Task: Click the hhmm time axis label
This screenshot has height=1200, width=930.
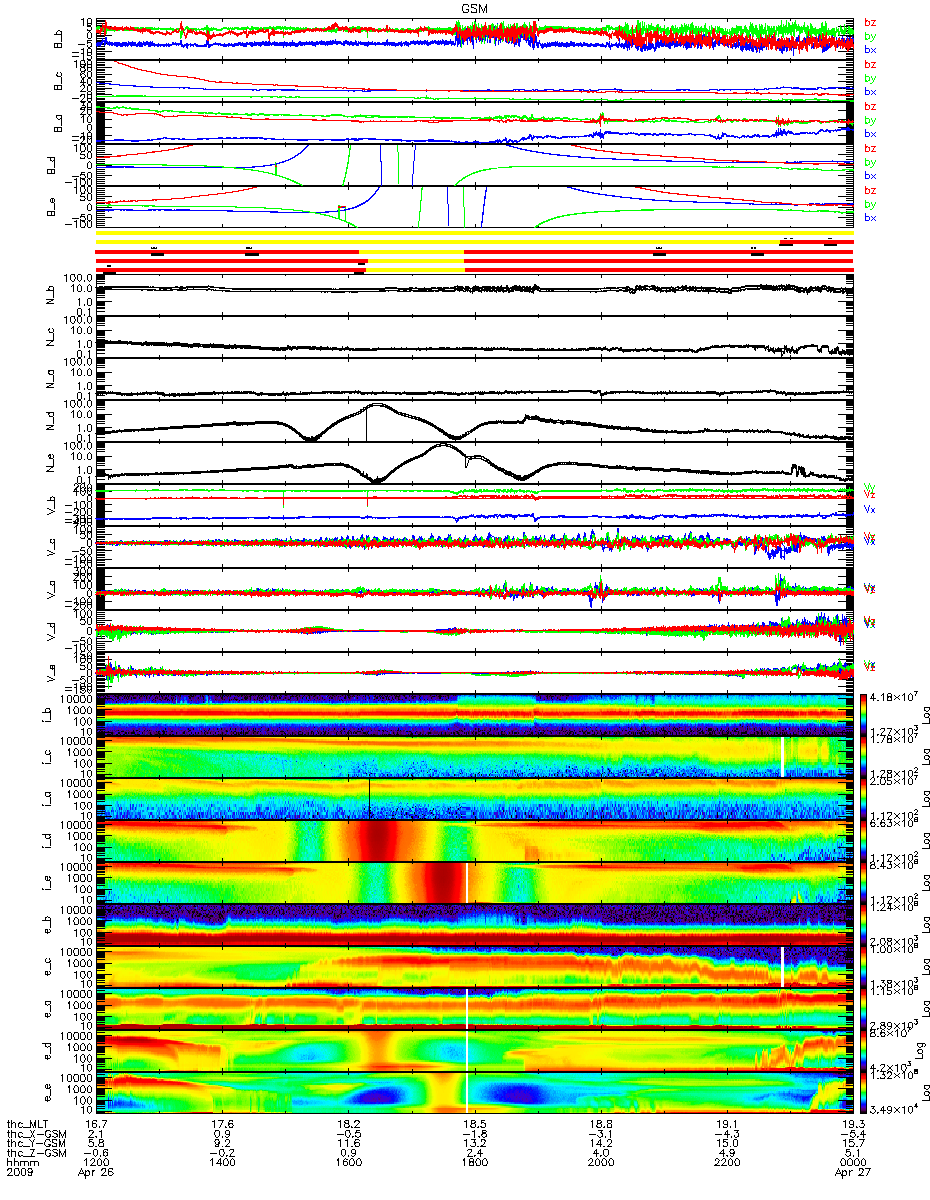Action: [x=23, y=1164]
